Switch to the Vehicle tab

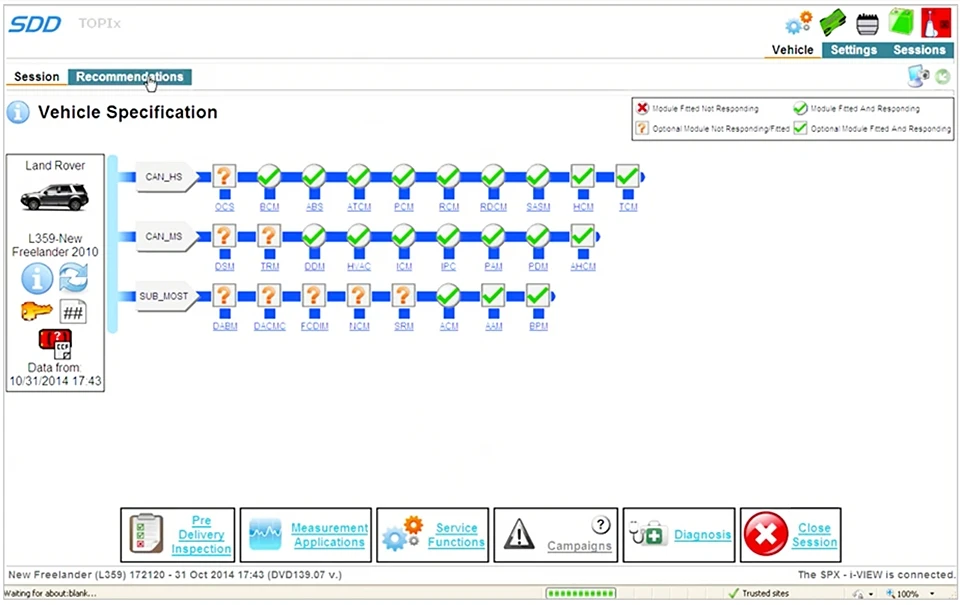pos(792,50)
